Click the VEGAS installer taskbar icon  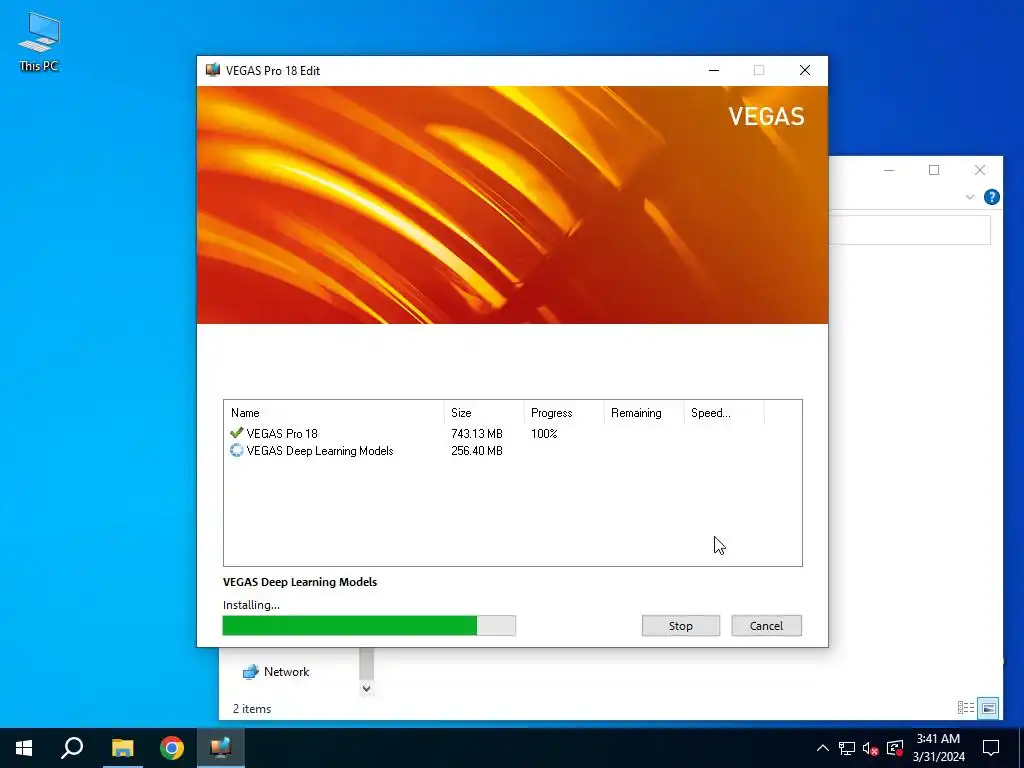[x=221, y=748]
